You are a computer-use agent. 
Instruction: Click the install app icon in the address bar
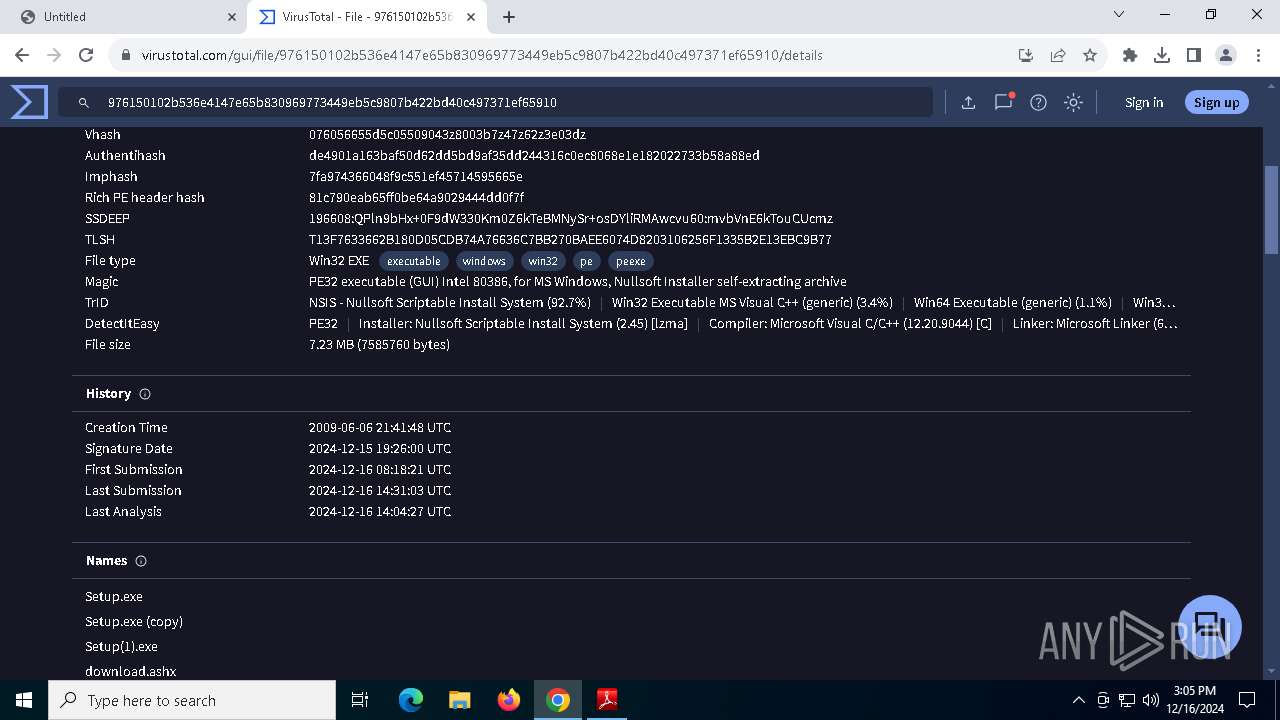tap(1026, 55)
